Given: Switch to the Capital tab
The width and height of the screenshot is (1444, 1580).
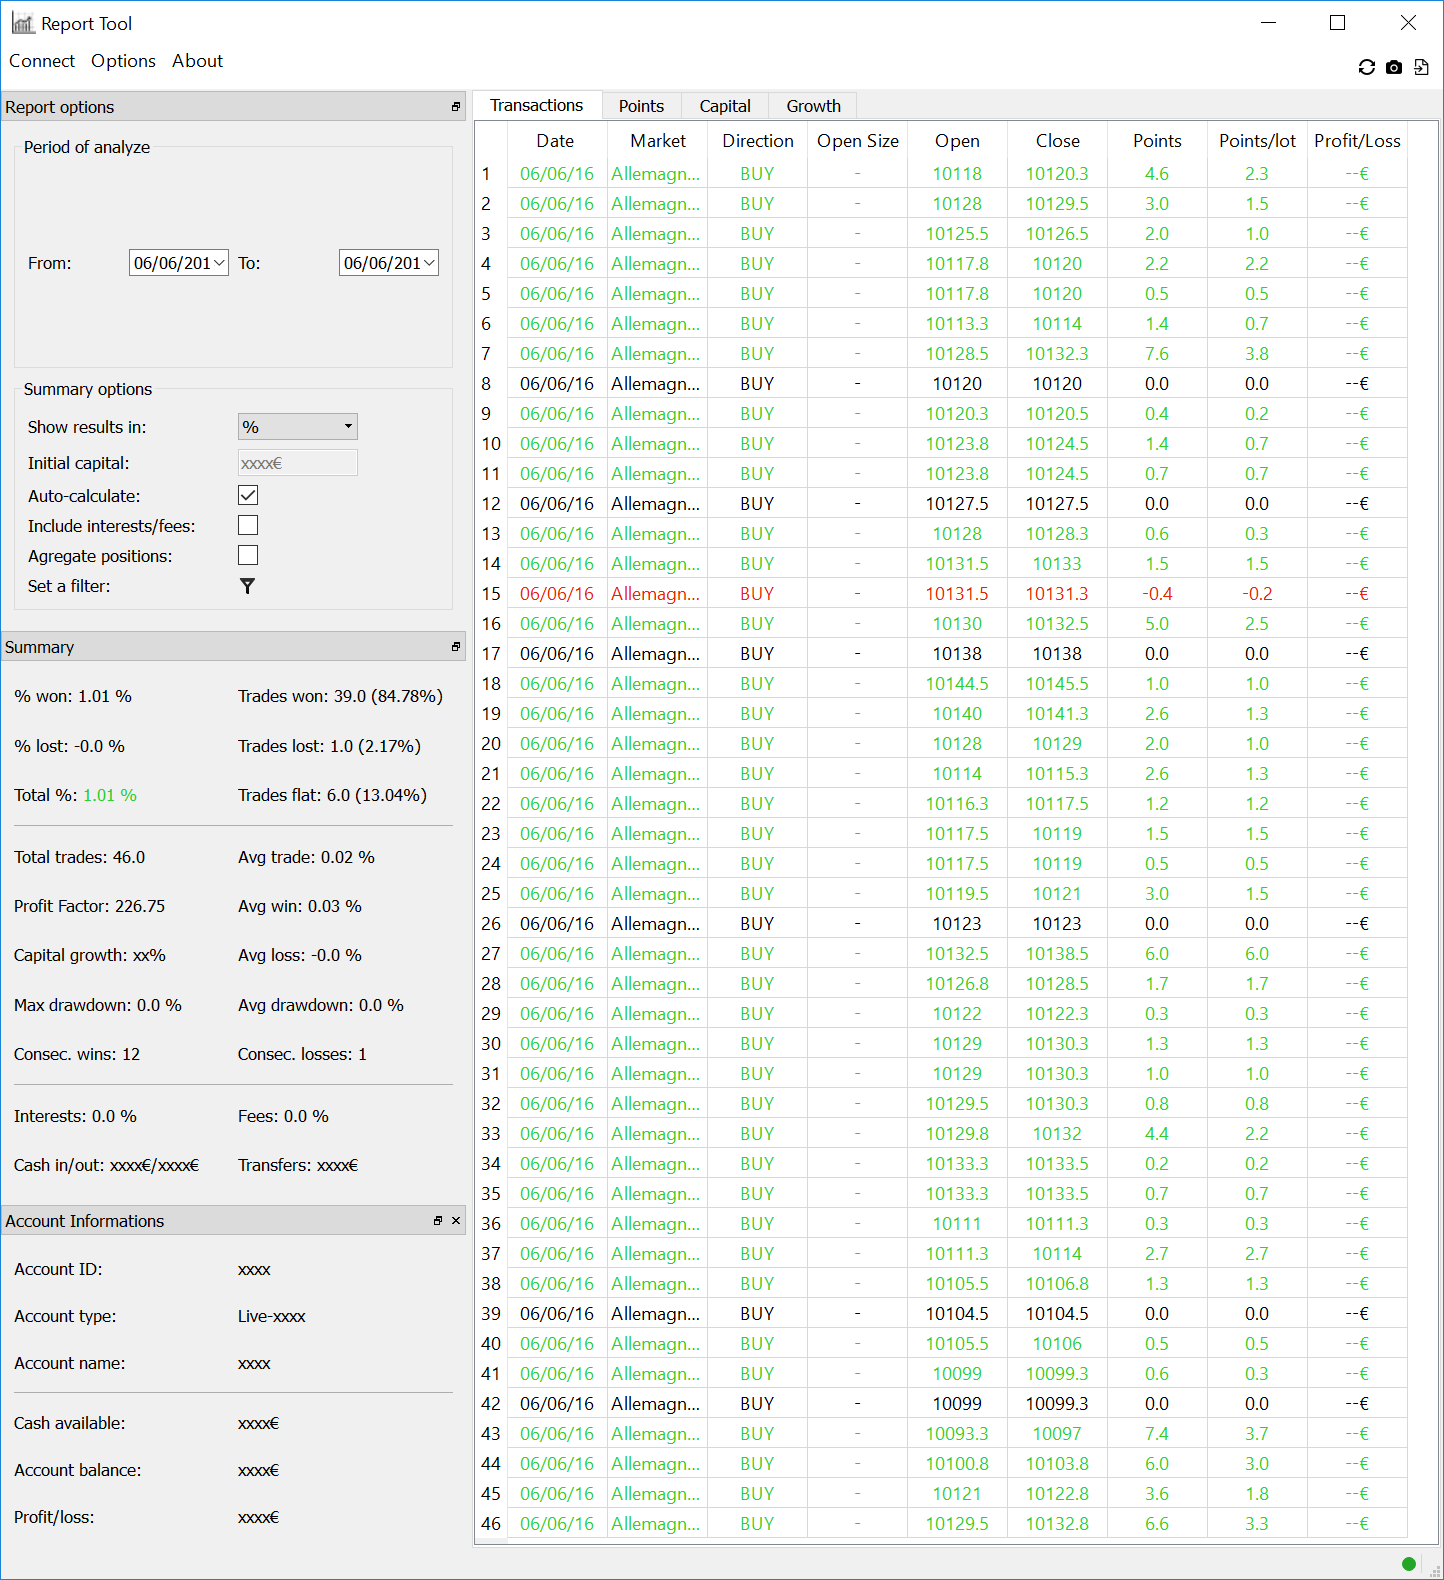Looking at the screenshot, I should tap(725, 106).
